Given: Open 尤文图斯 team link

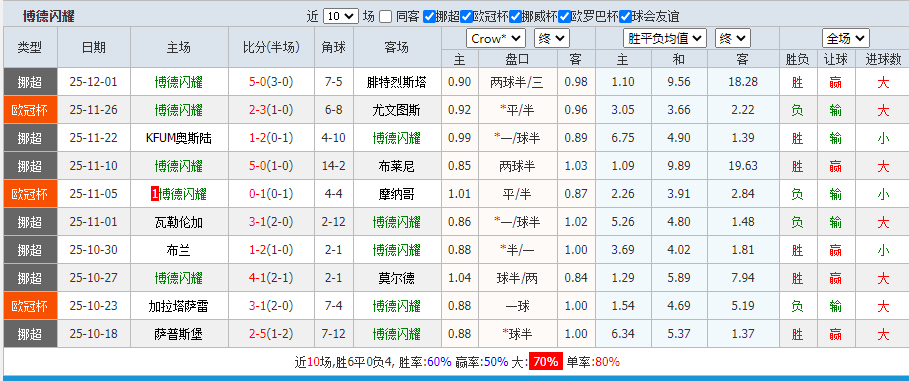Looking at the screenshot, I should tap(397, 110).
